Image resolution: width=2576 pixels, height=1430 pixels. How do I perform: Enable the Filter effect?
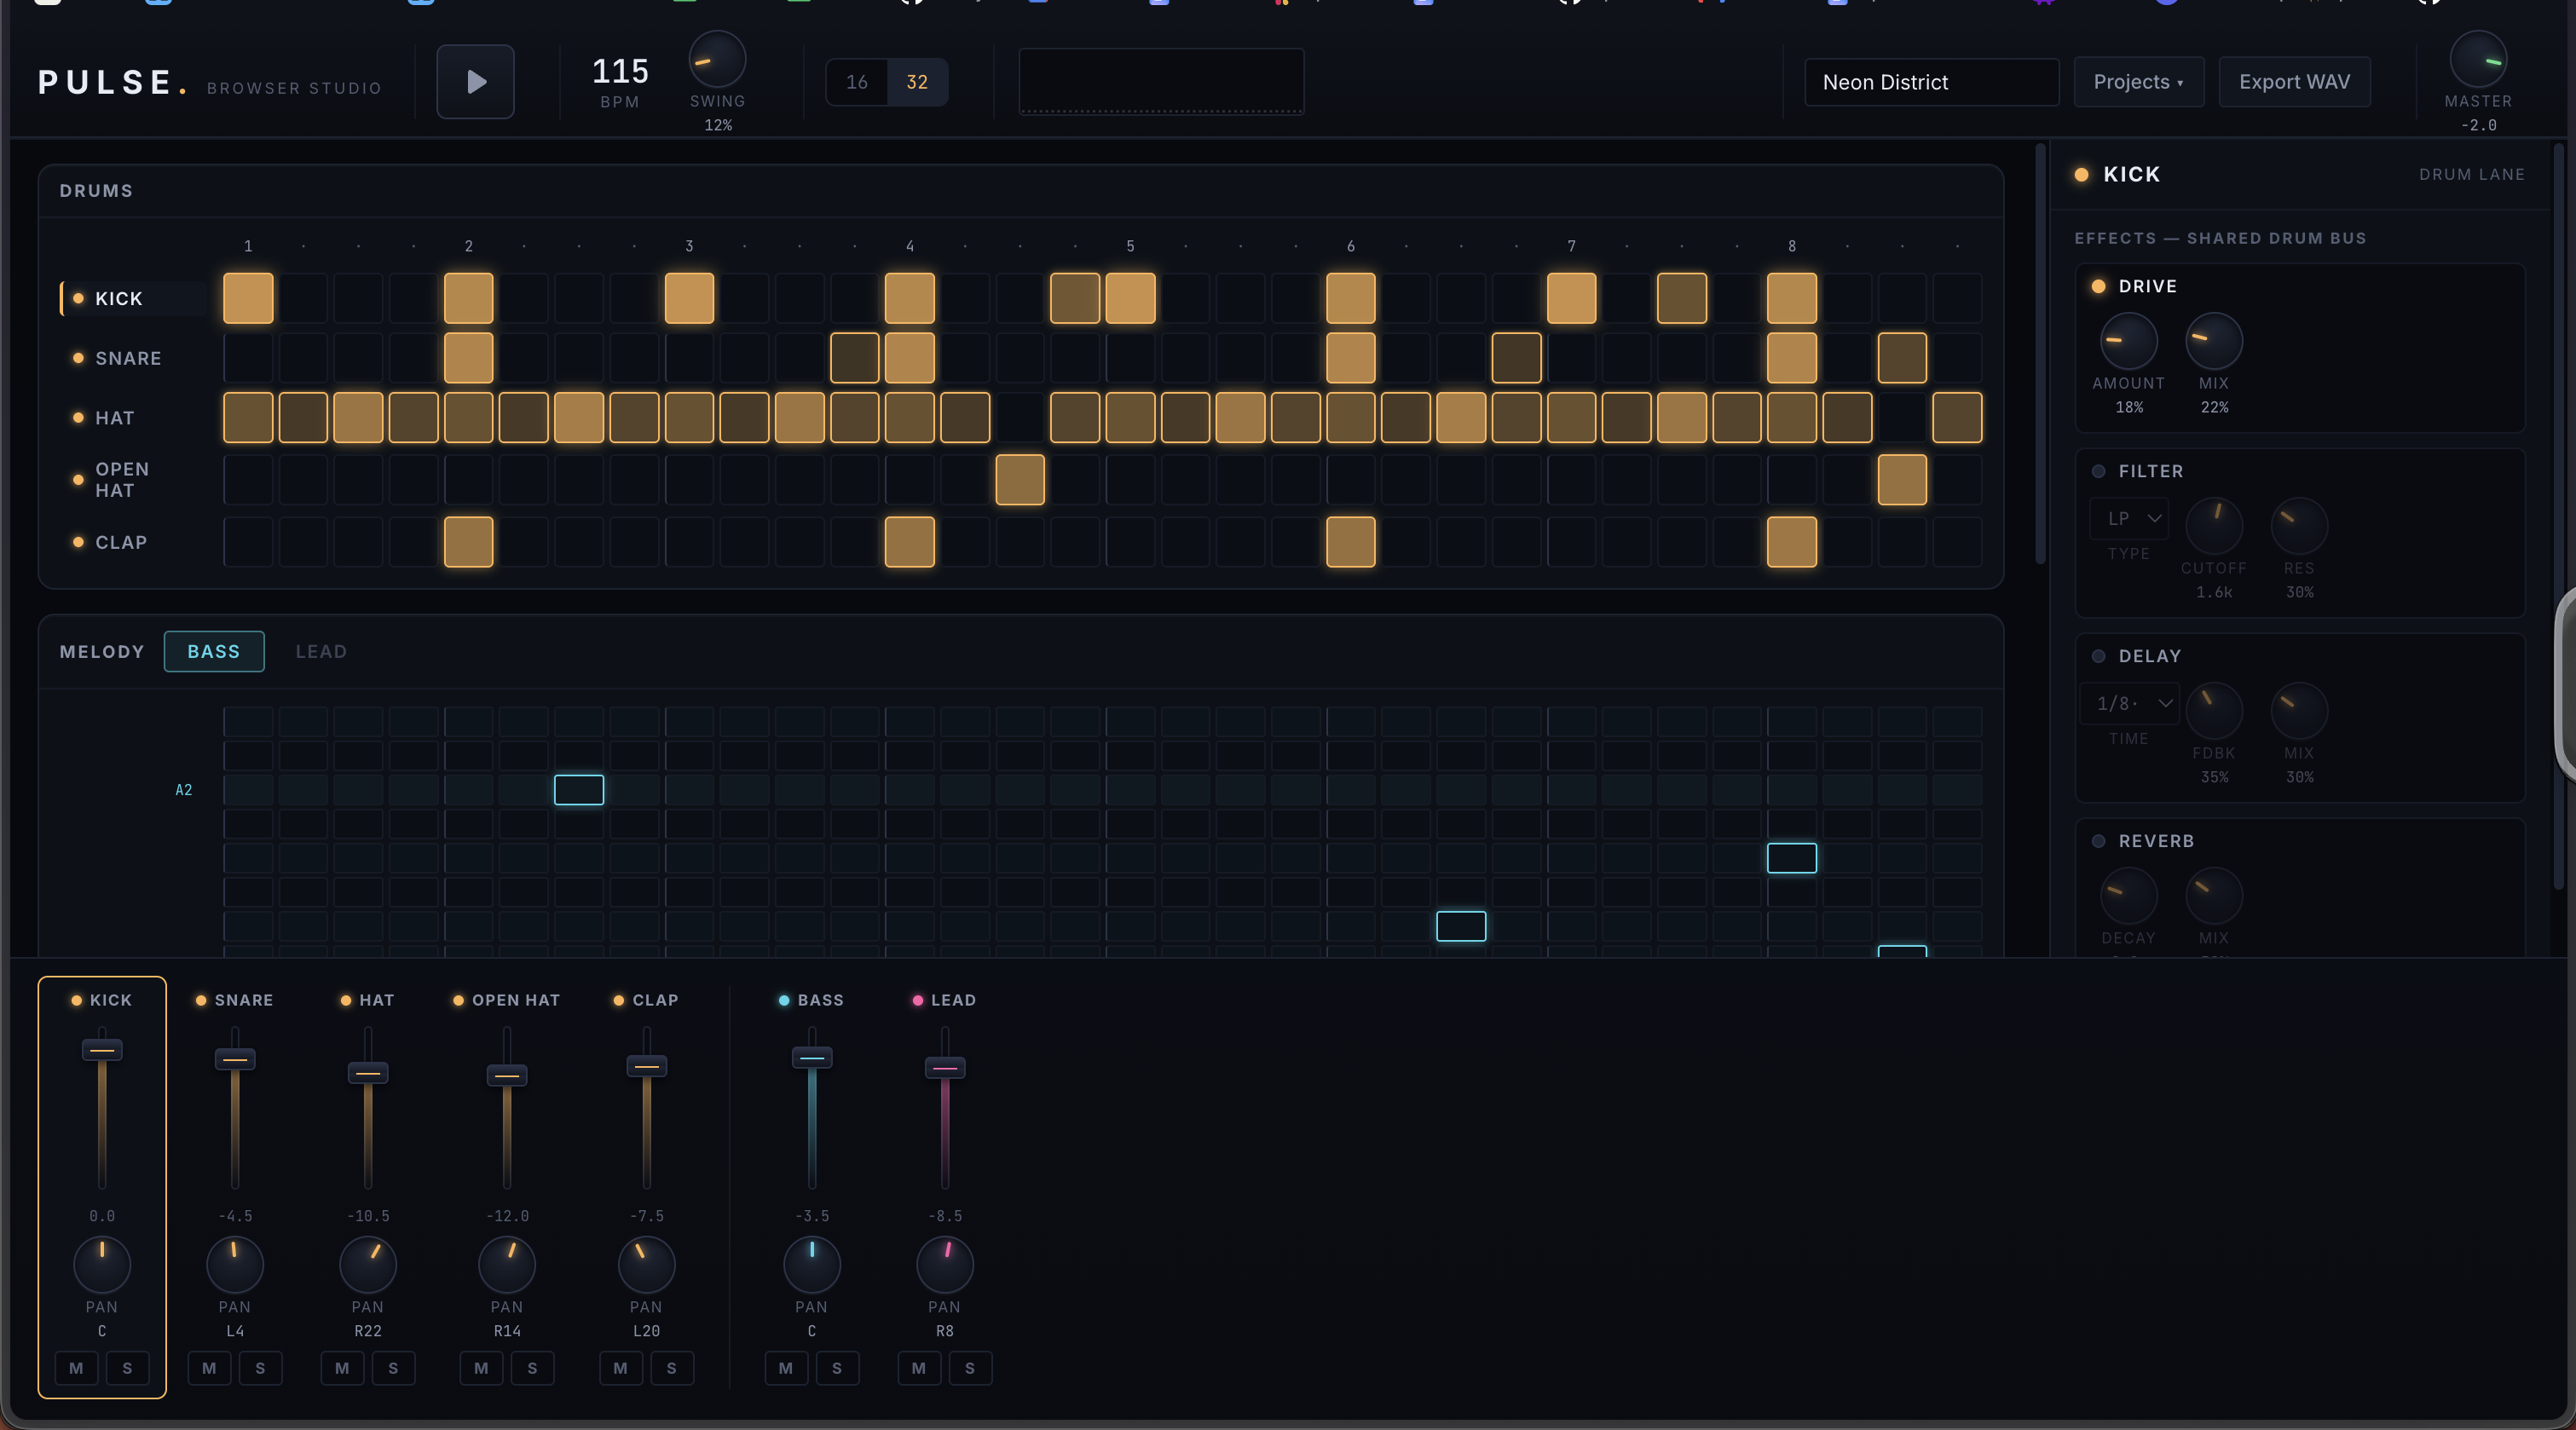2098,471
